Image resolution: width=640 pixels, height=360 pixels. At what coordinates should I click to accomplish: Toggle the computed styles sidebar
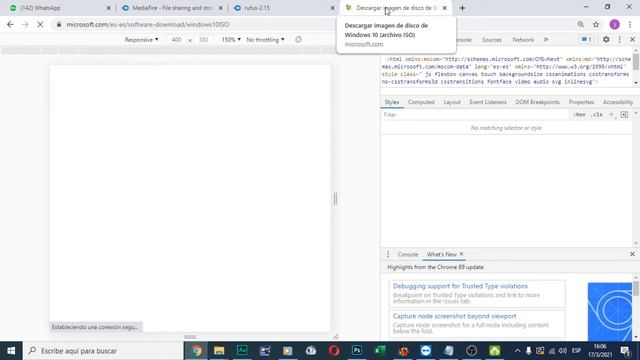coord(624,115)
